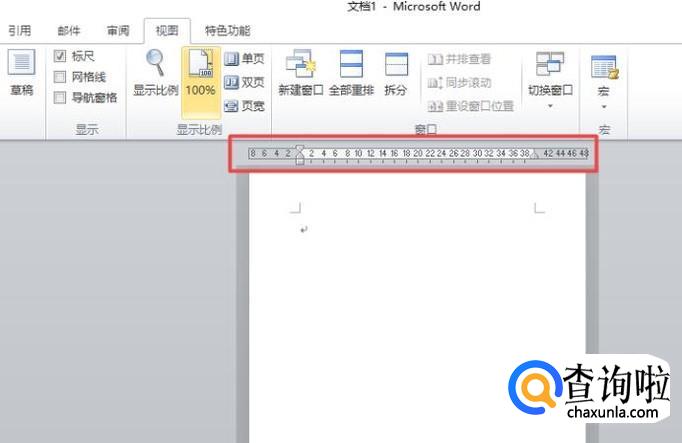Switch to Draft (草稿) view
Image resolution: width=682 pixels, height=443 pixels.
(21, 73)
